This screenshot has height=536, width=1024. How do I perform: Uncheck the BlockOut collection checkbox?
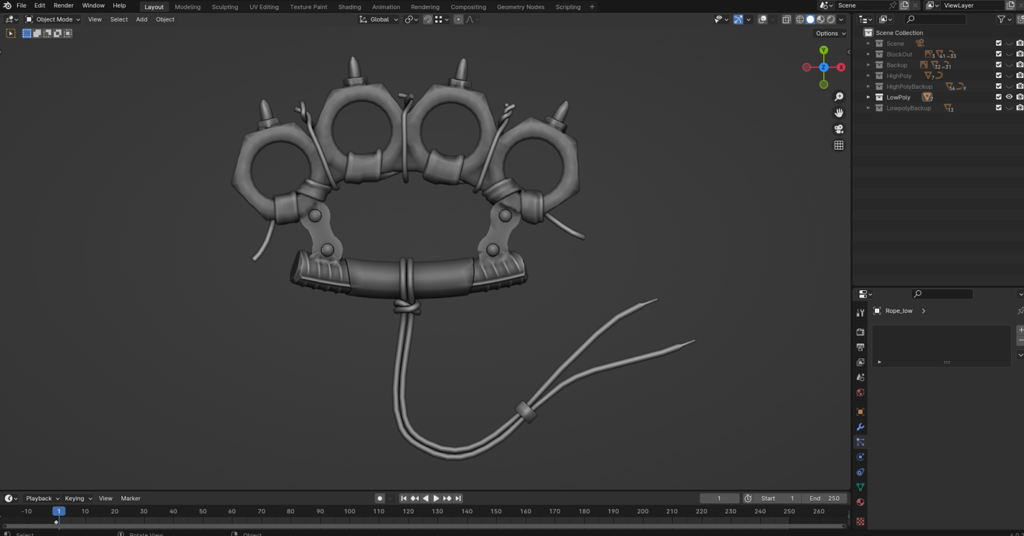[998, 54]
